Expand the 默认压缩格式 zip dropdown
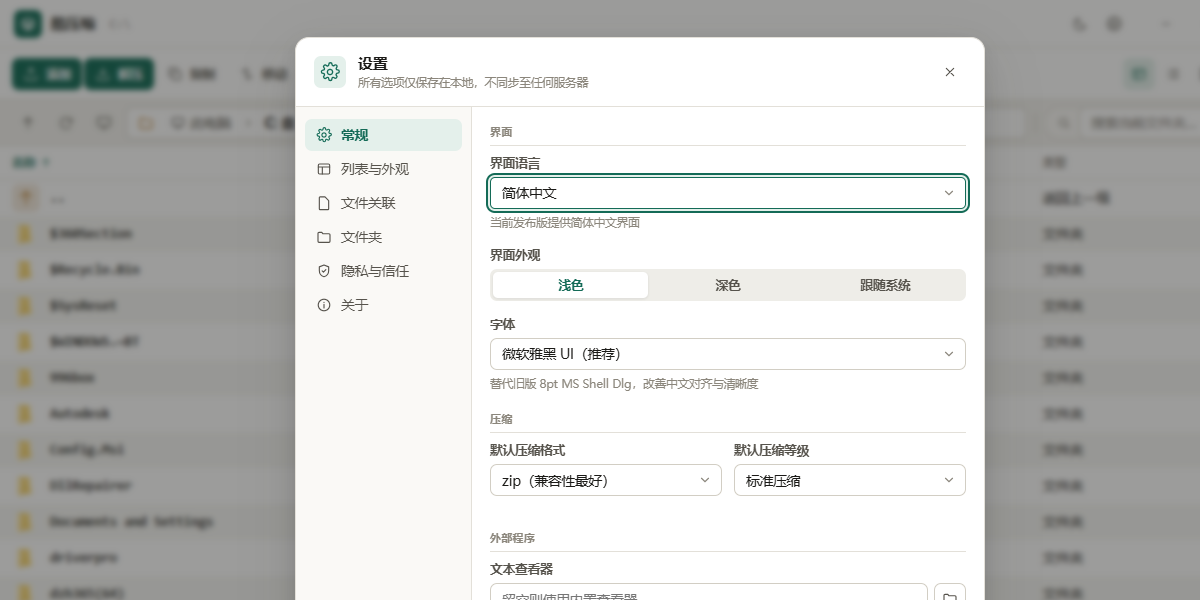Screen dimensions: 1200x600 click(606, 480)
